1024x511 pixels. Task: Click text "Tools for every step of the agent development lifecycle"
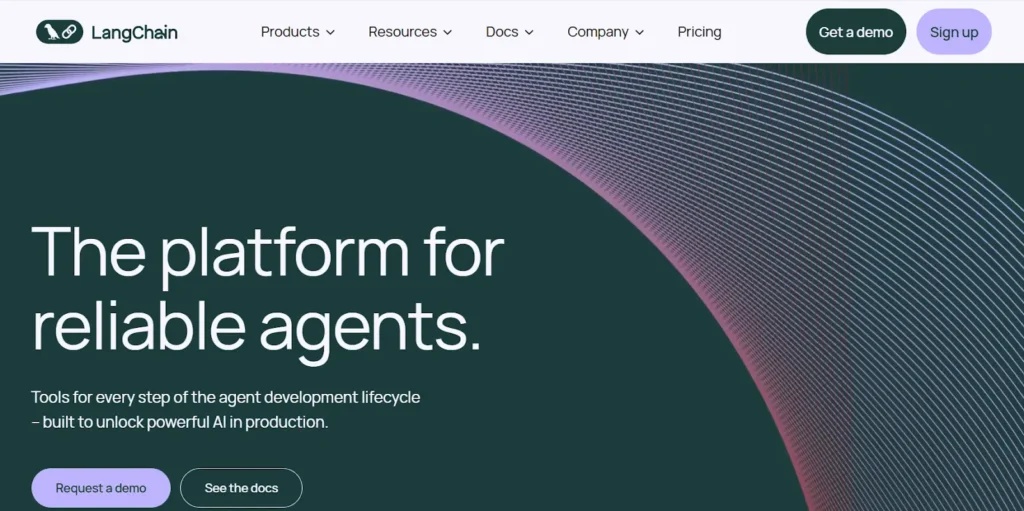tap(225, 397)
